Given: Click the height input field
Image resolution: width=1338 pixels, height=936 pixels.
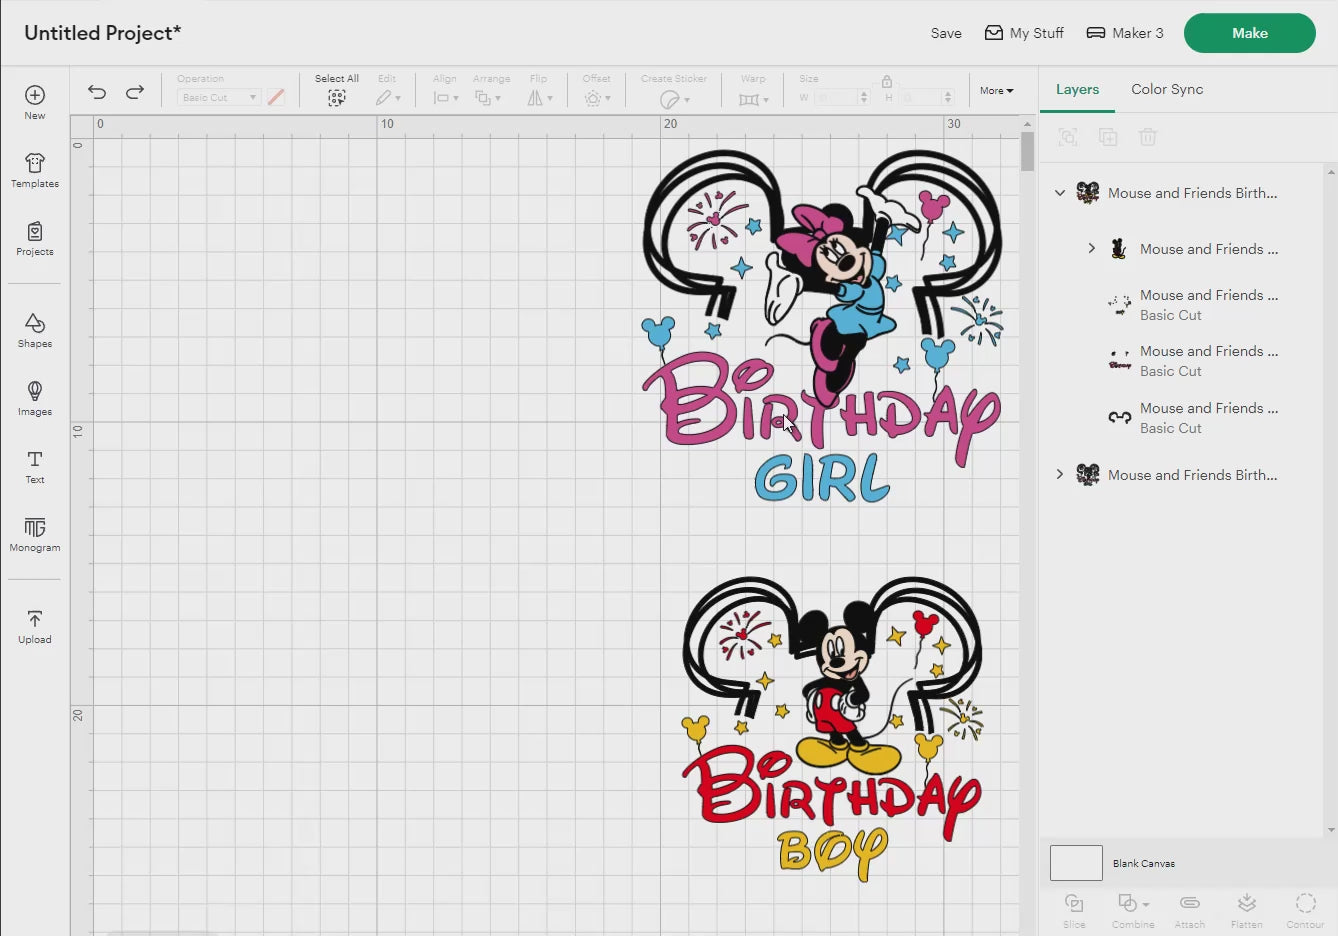Looking at the screenshot, I should [921, 97].
